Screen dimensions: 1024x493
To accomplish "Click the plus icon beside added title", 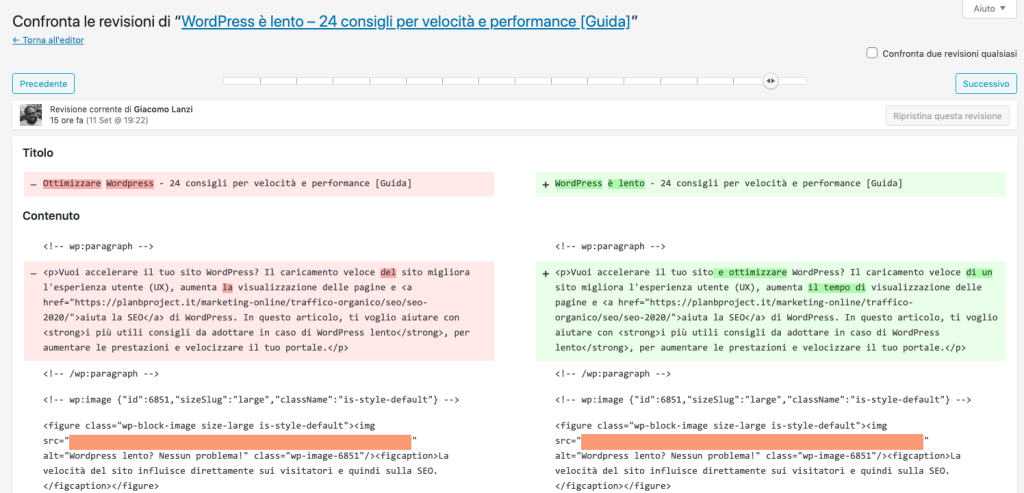I will coord(545,185).
